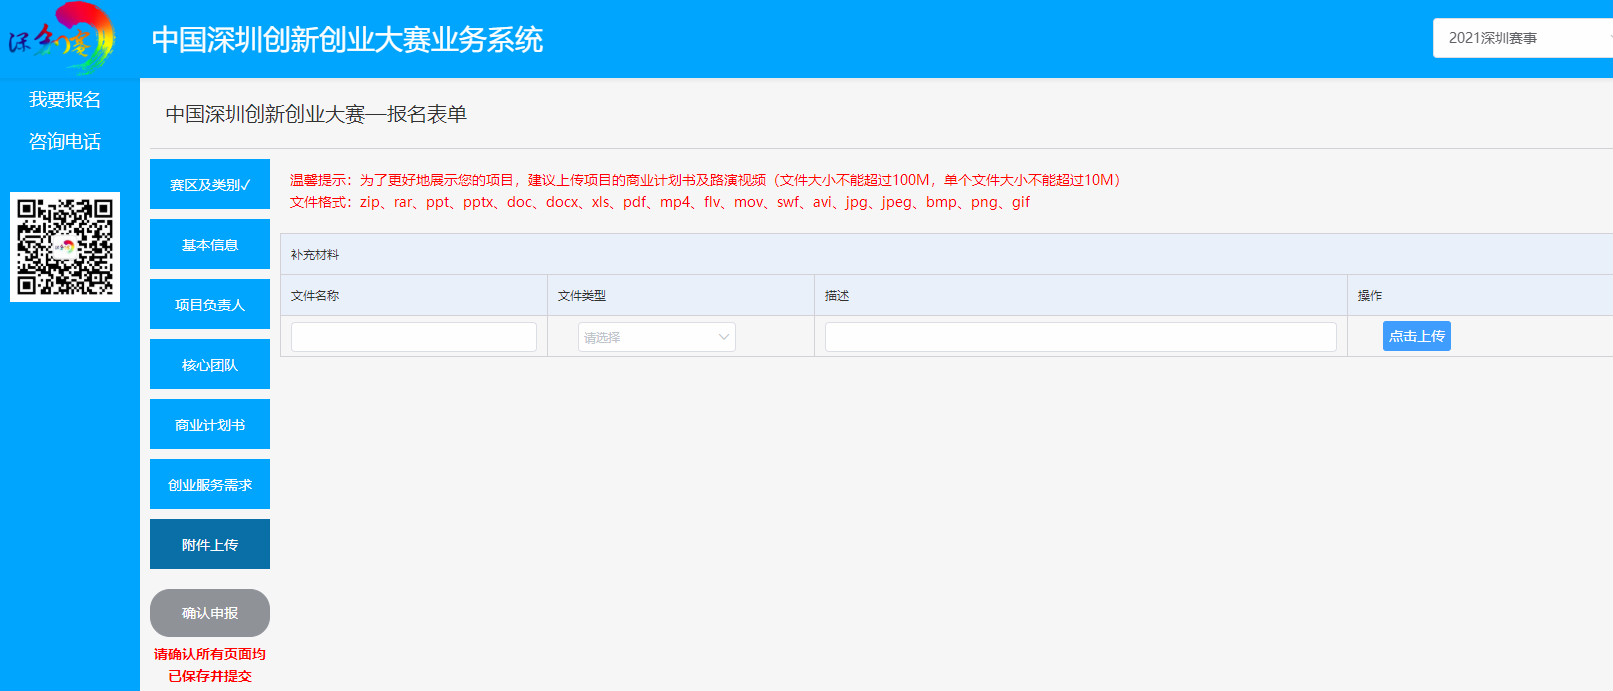Viewport: 1613px width, 691px height.
Task: Click the 点击上传 upload button
Action: click(1416, 336)
